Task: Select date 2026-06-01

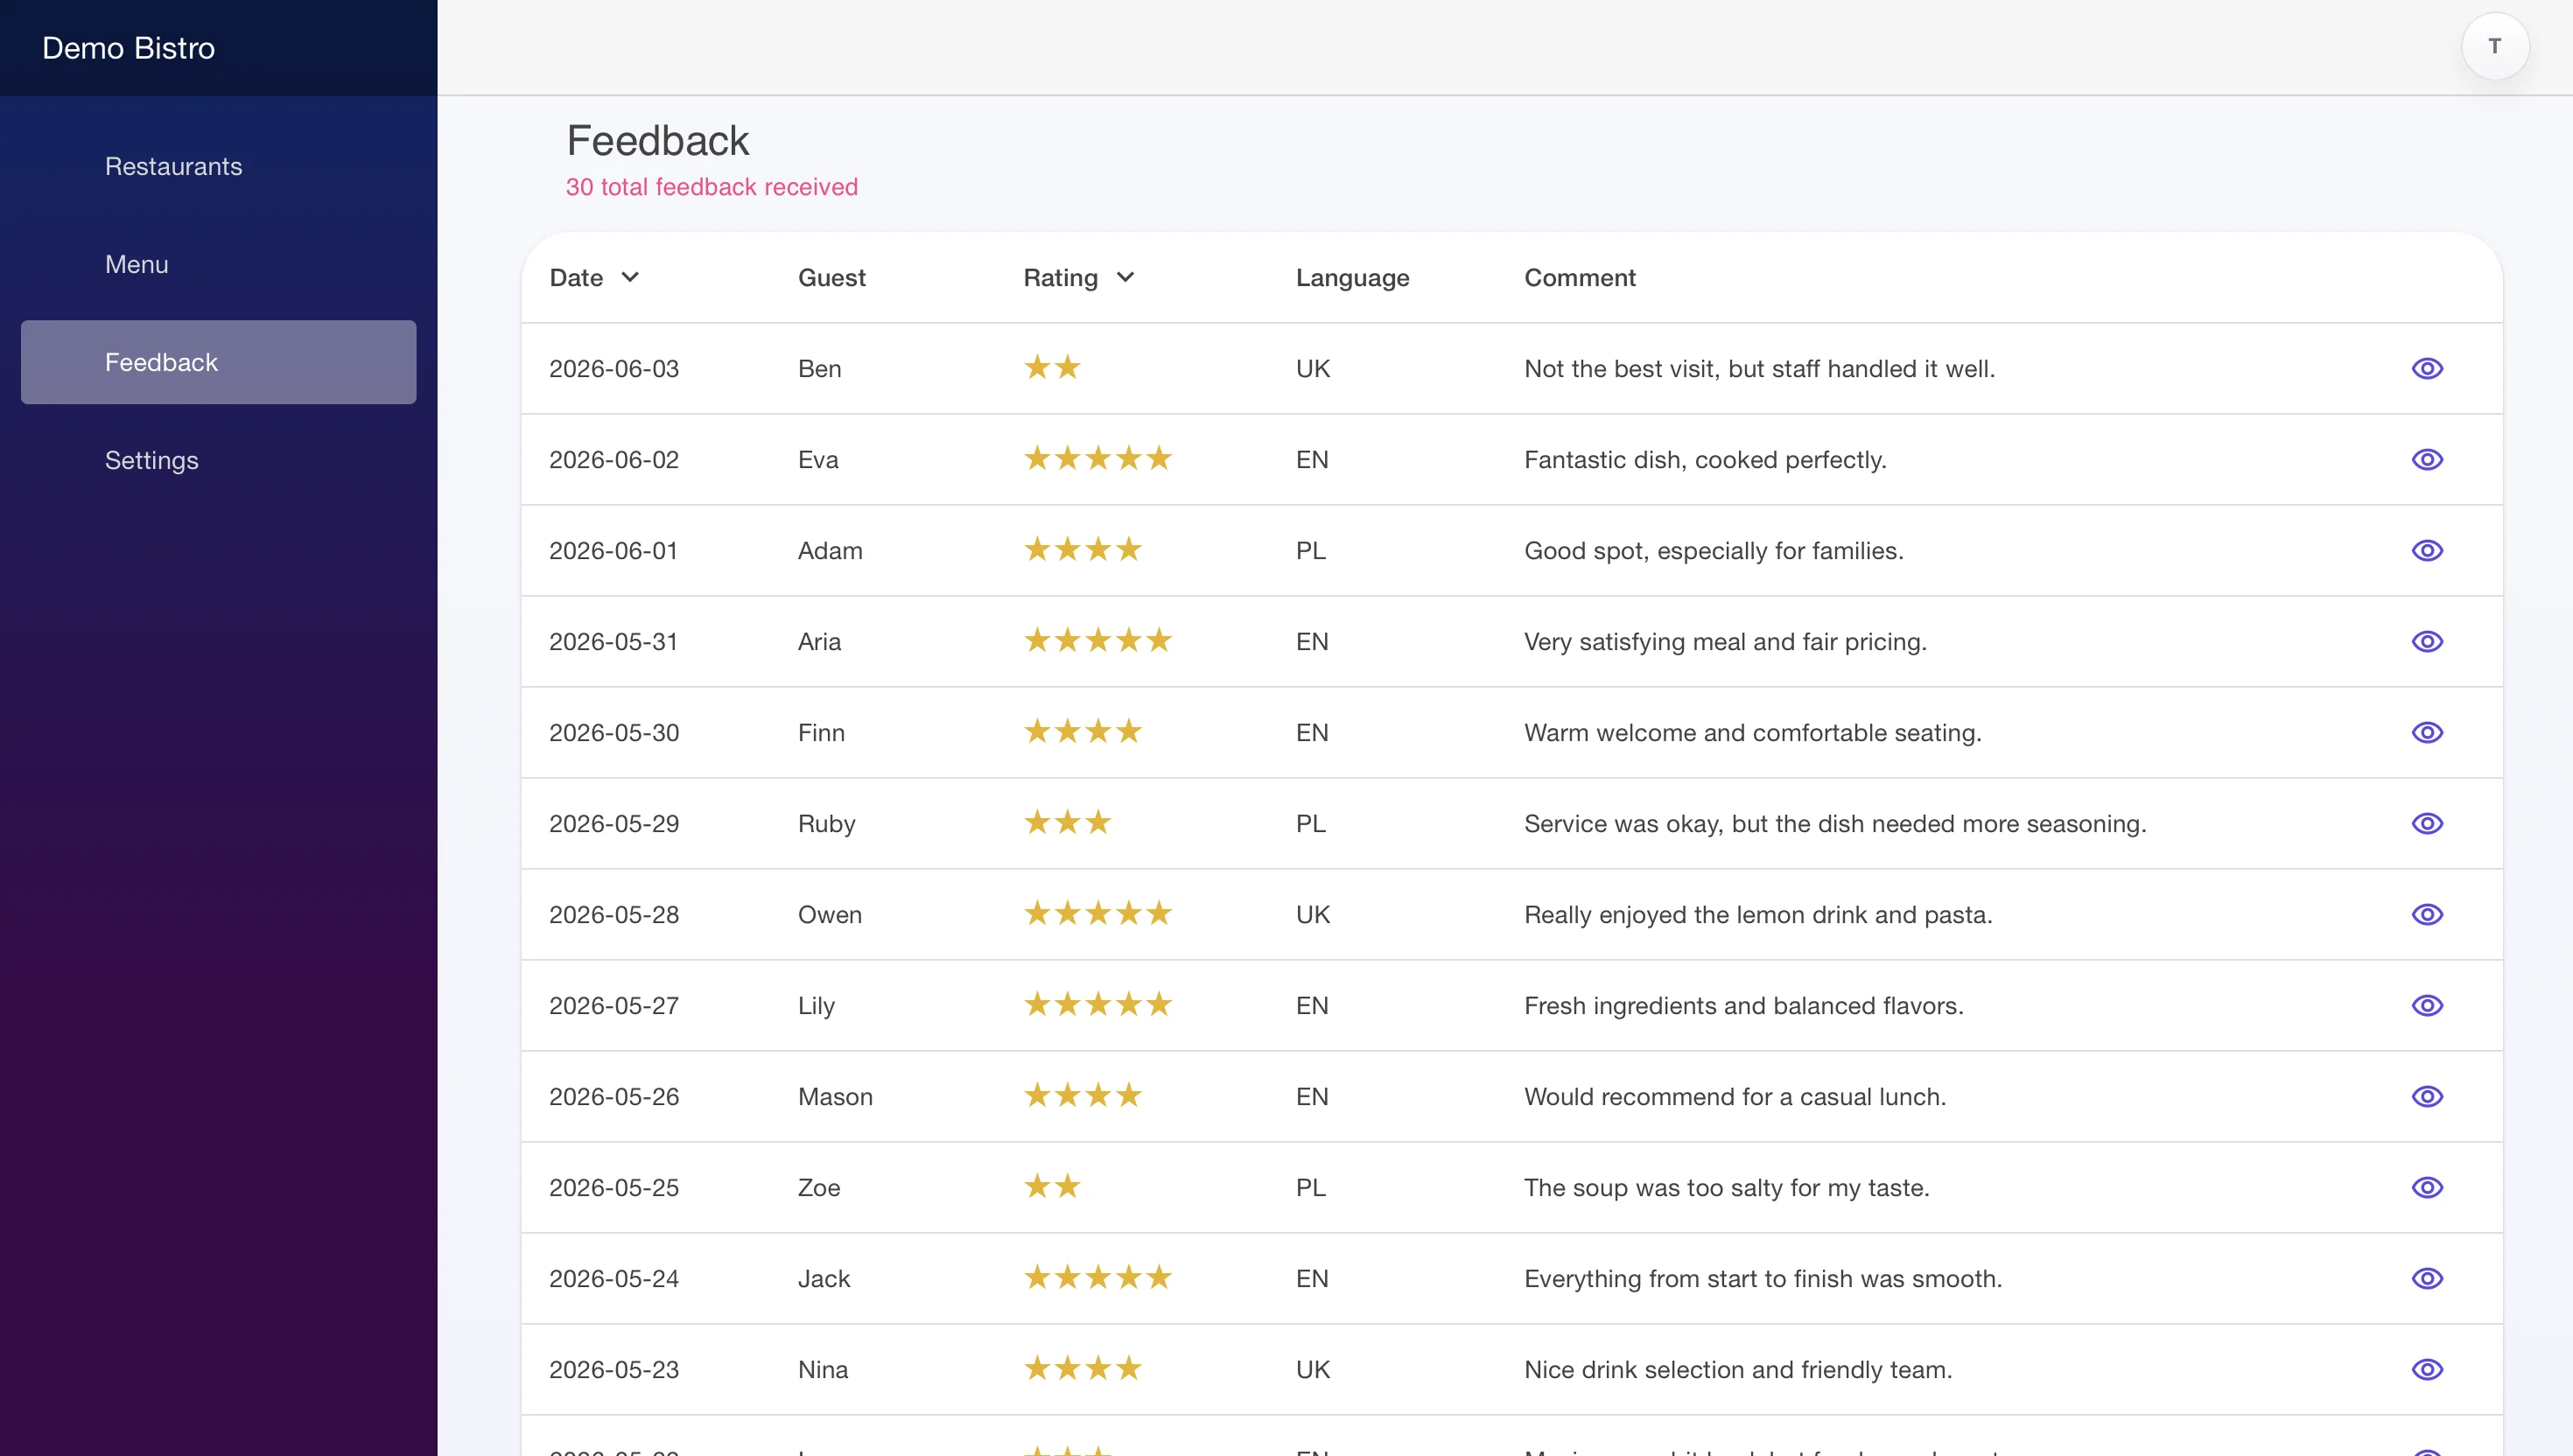Action: pos(613,550)
